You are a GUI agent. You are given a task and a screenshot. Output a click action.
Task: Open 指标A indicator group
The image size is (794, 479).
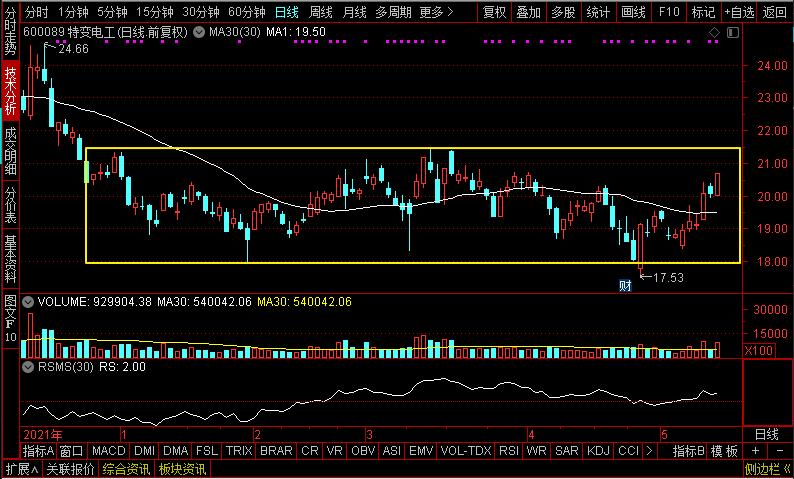[38, 451]
